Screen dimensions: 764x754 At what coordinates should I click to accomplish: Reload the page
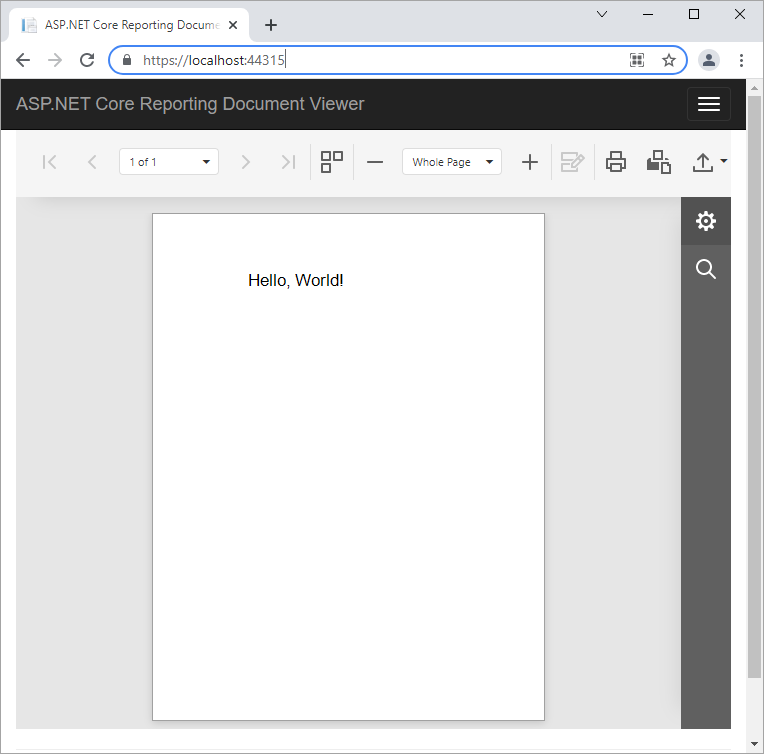87,60
